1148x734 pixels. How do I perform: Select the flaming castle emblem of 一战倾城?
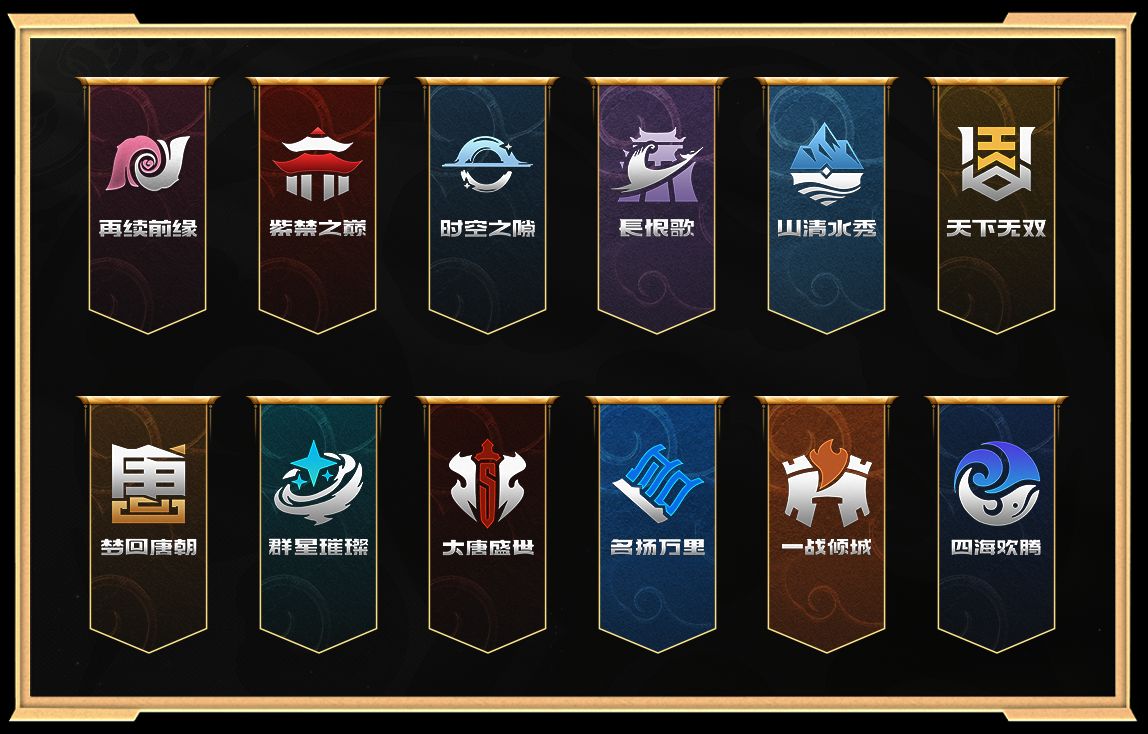click(827, 483)
